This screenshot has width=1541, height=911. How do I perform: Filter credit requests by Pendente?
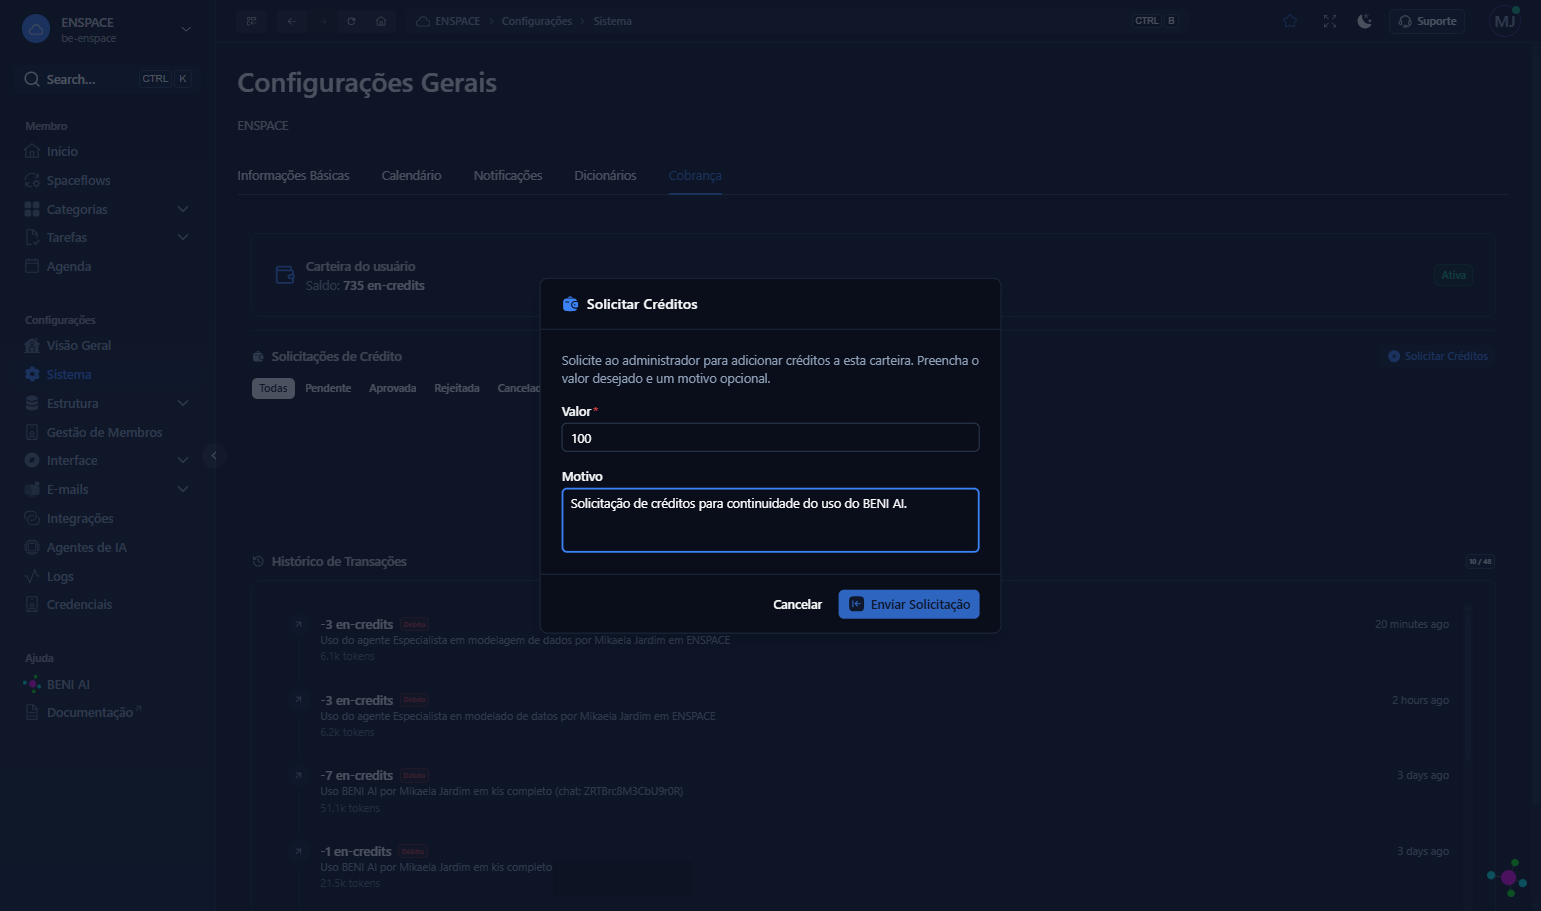328,389
